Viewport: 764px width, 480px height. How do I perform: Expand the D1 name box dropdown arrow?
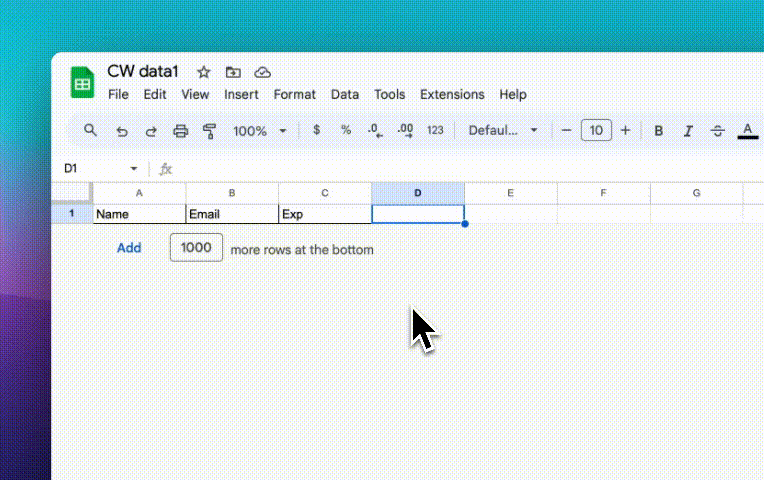134,169
